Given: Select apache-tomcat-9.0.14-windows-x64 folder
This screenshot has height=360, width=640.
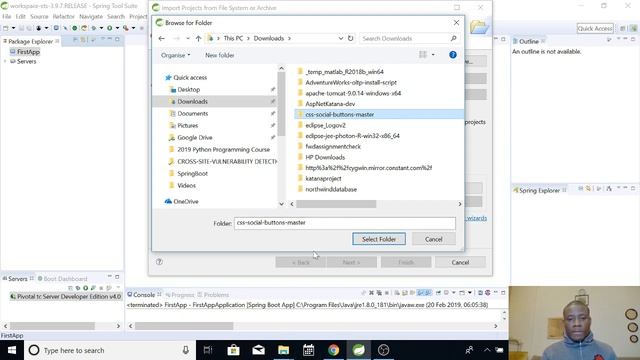Looking at the screenshot, I should click(353, 93).
